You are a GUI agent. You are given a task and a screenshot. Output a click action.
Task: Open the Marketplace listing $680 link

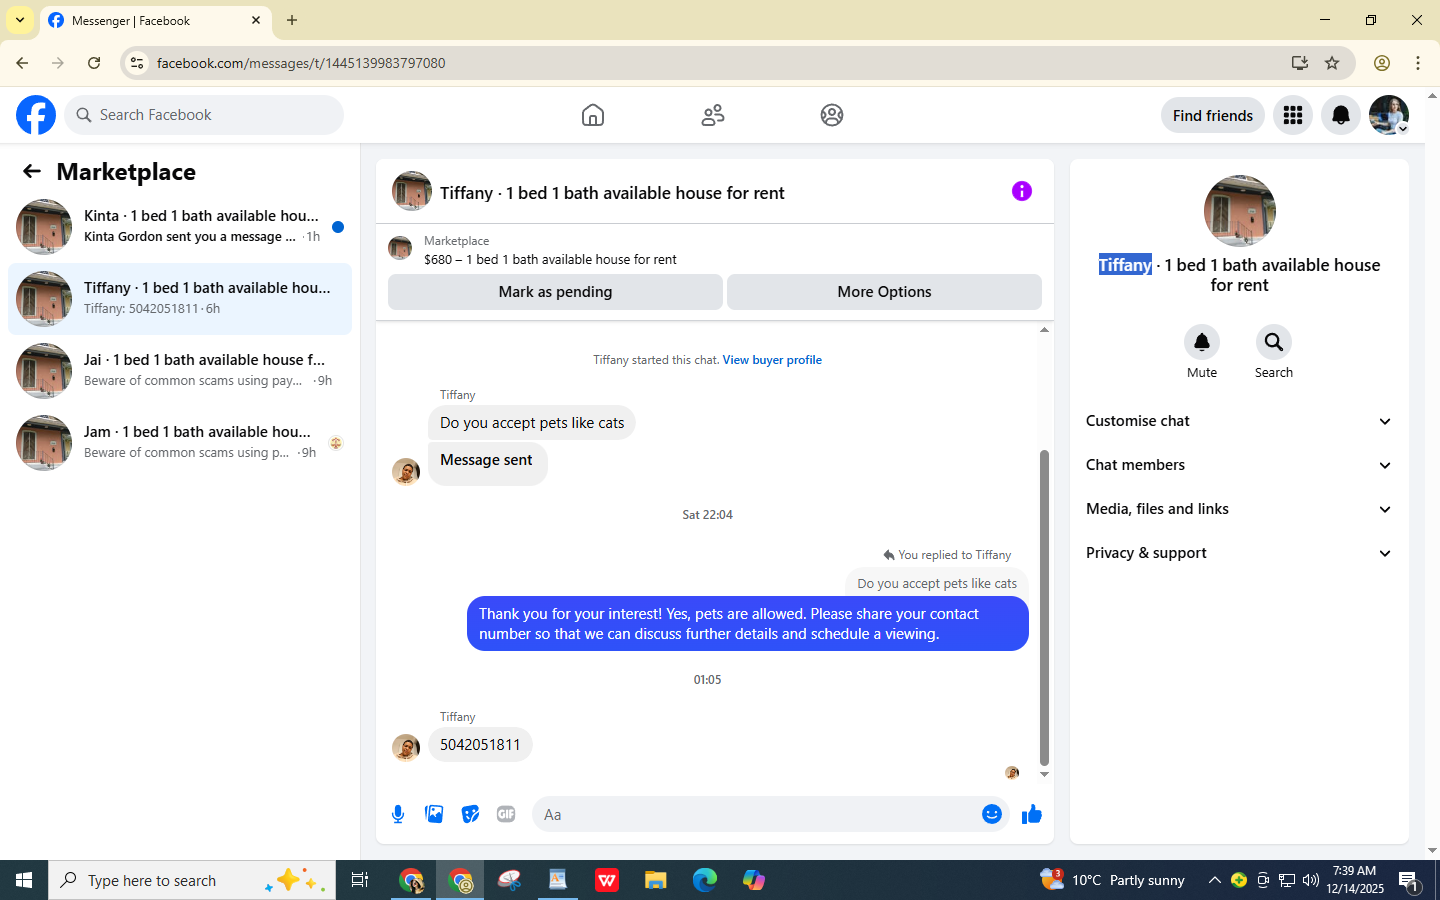click(550, 259)
